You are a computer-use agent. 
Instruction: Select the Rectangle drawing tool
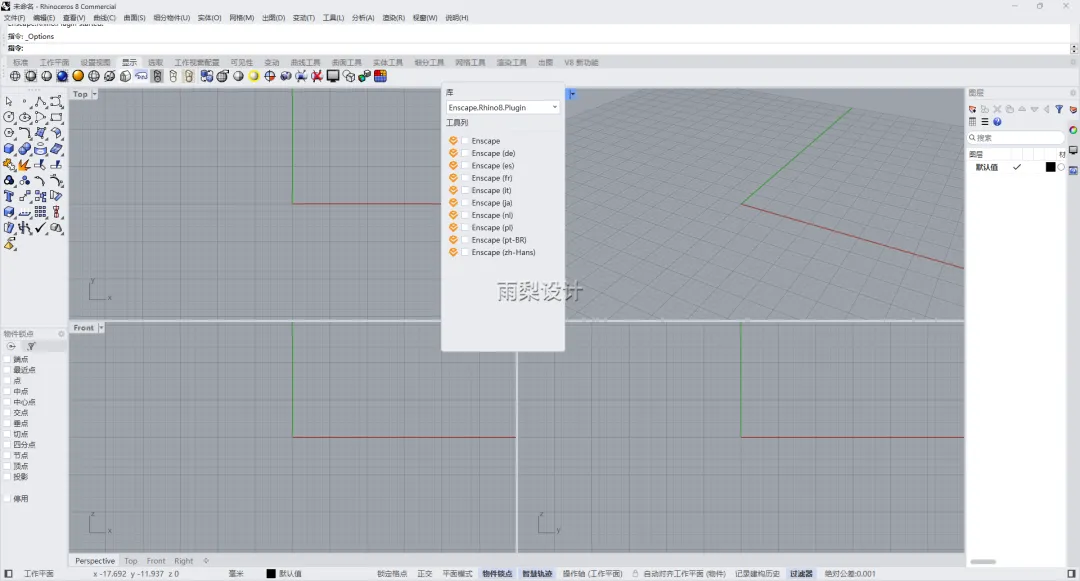pos(56,118)
